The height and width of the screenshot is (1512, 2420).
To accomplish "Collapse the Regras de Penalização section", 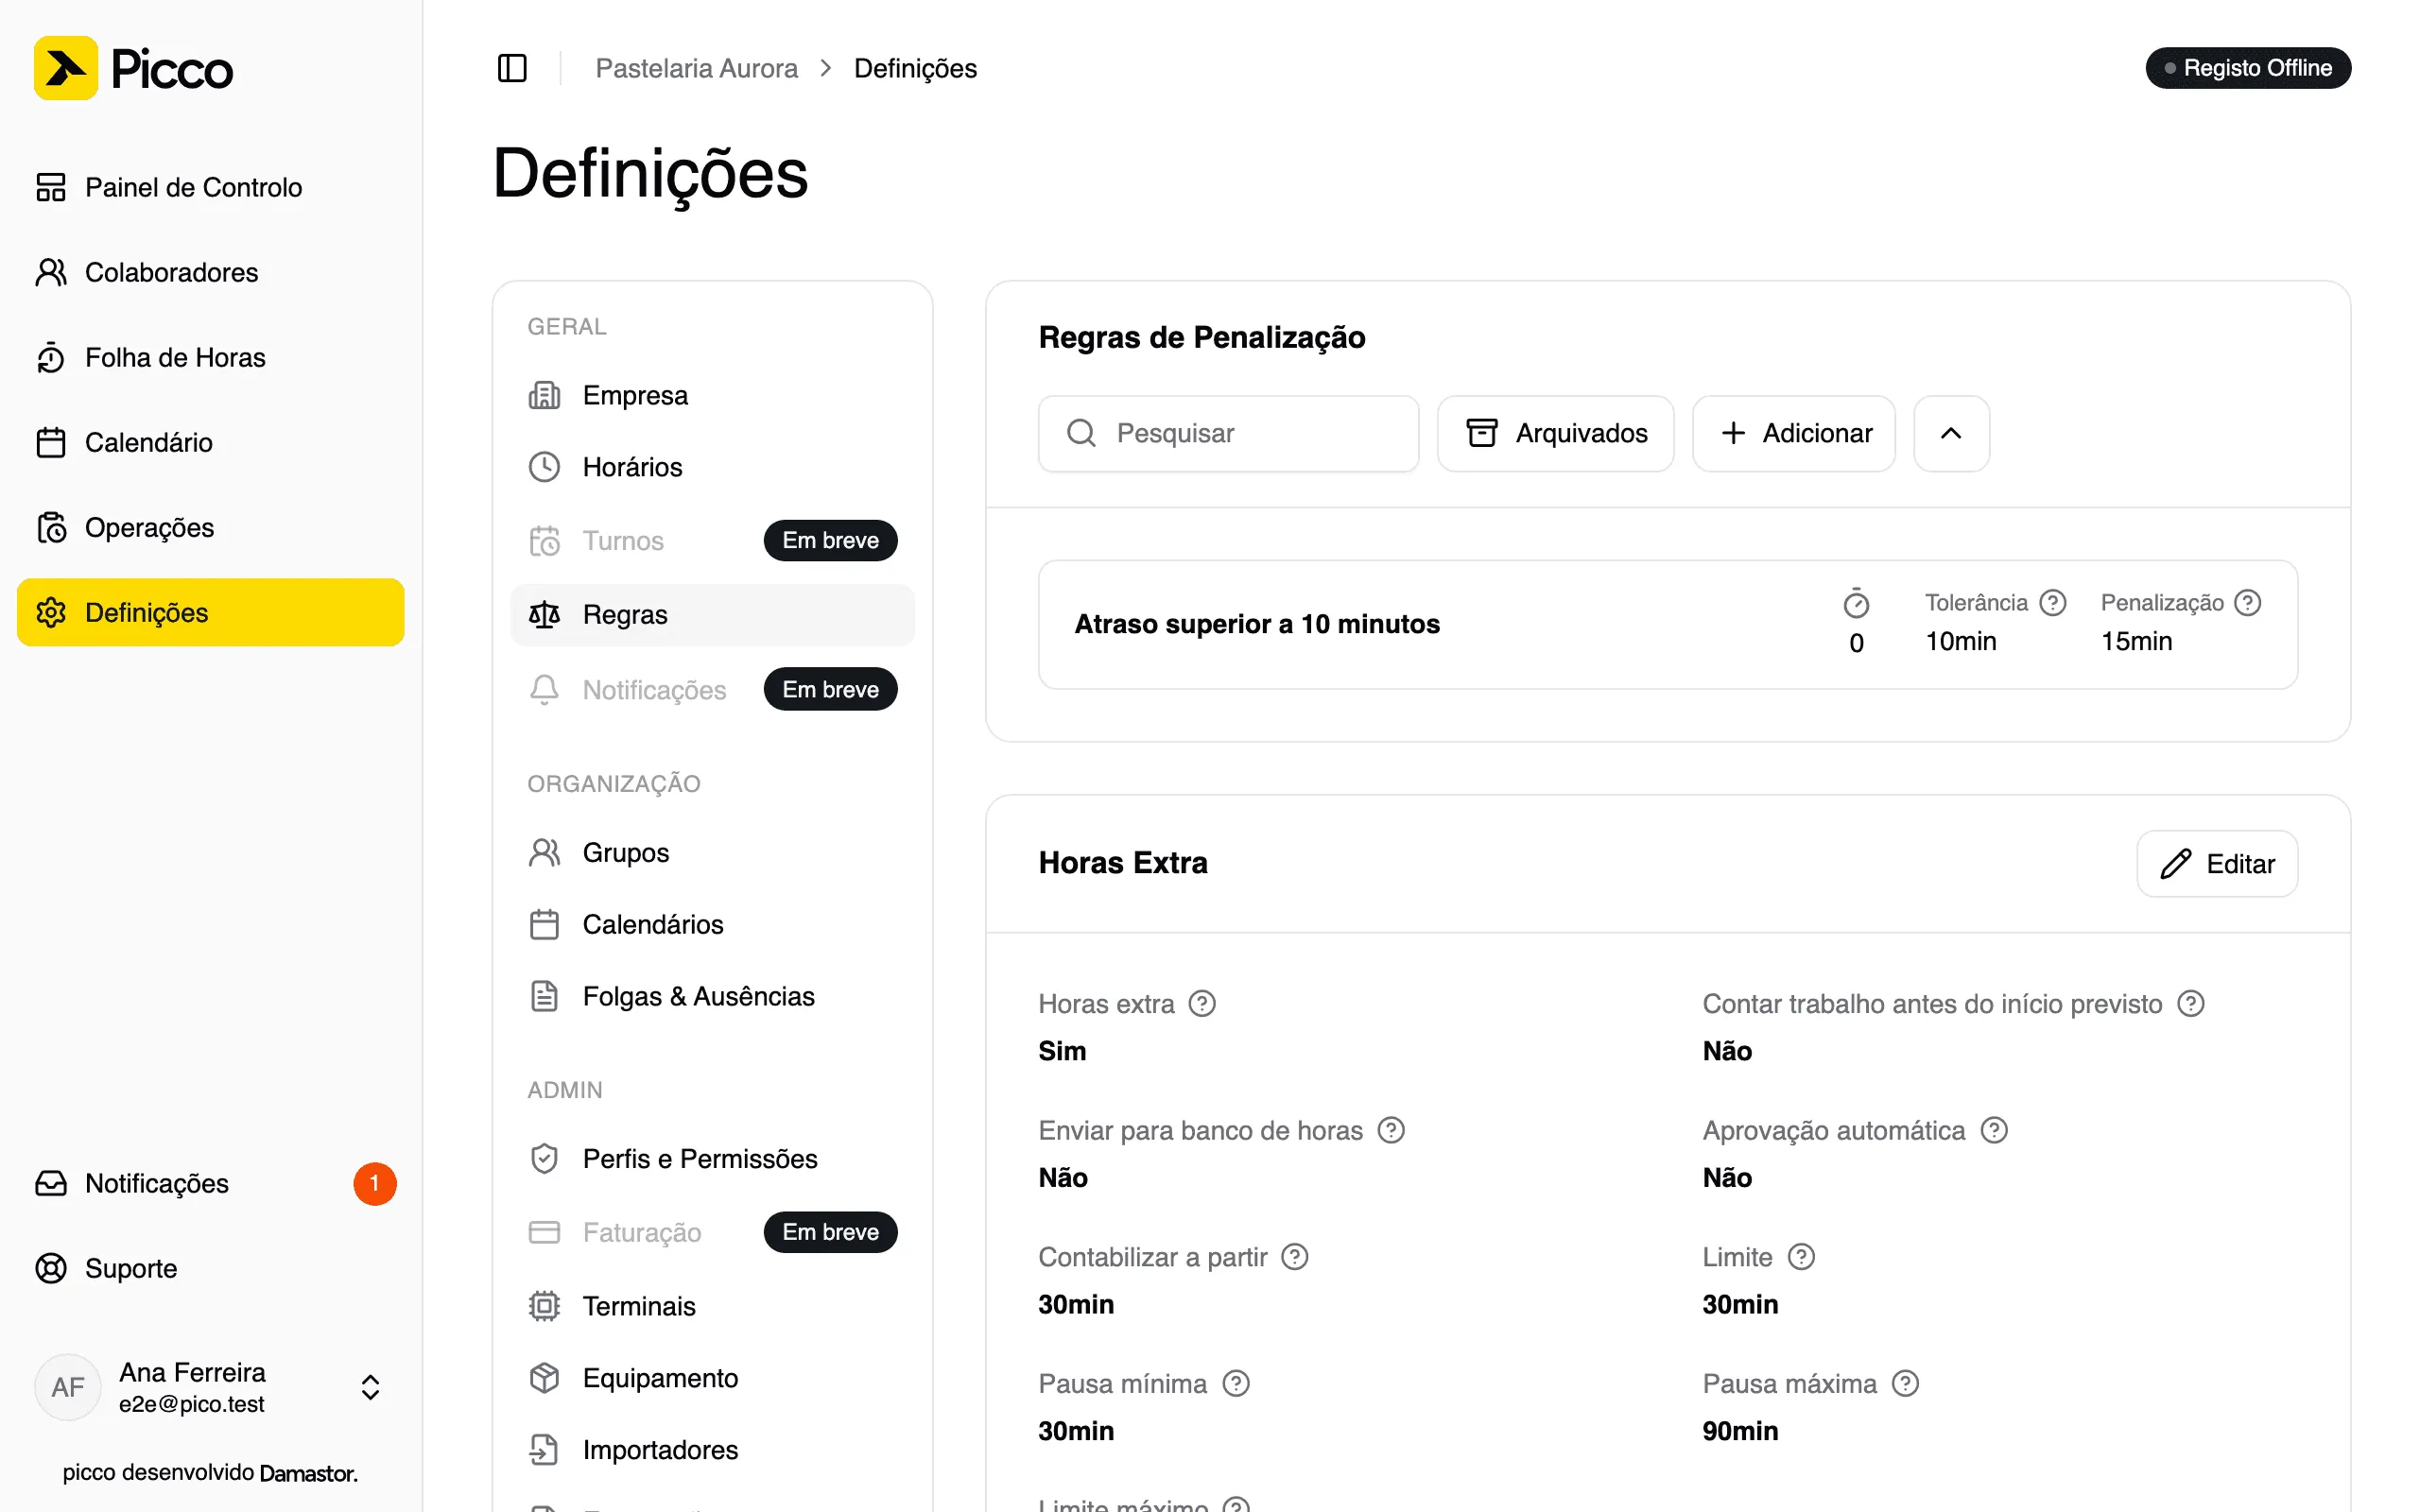I will tap(1951, 433).
